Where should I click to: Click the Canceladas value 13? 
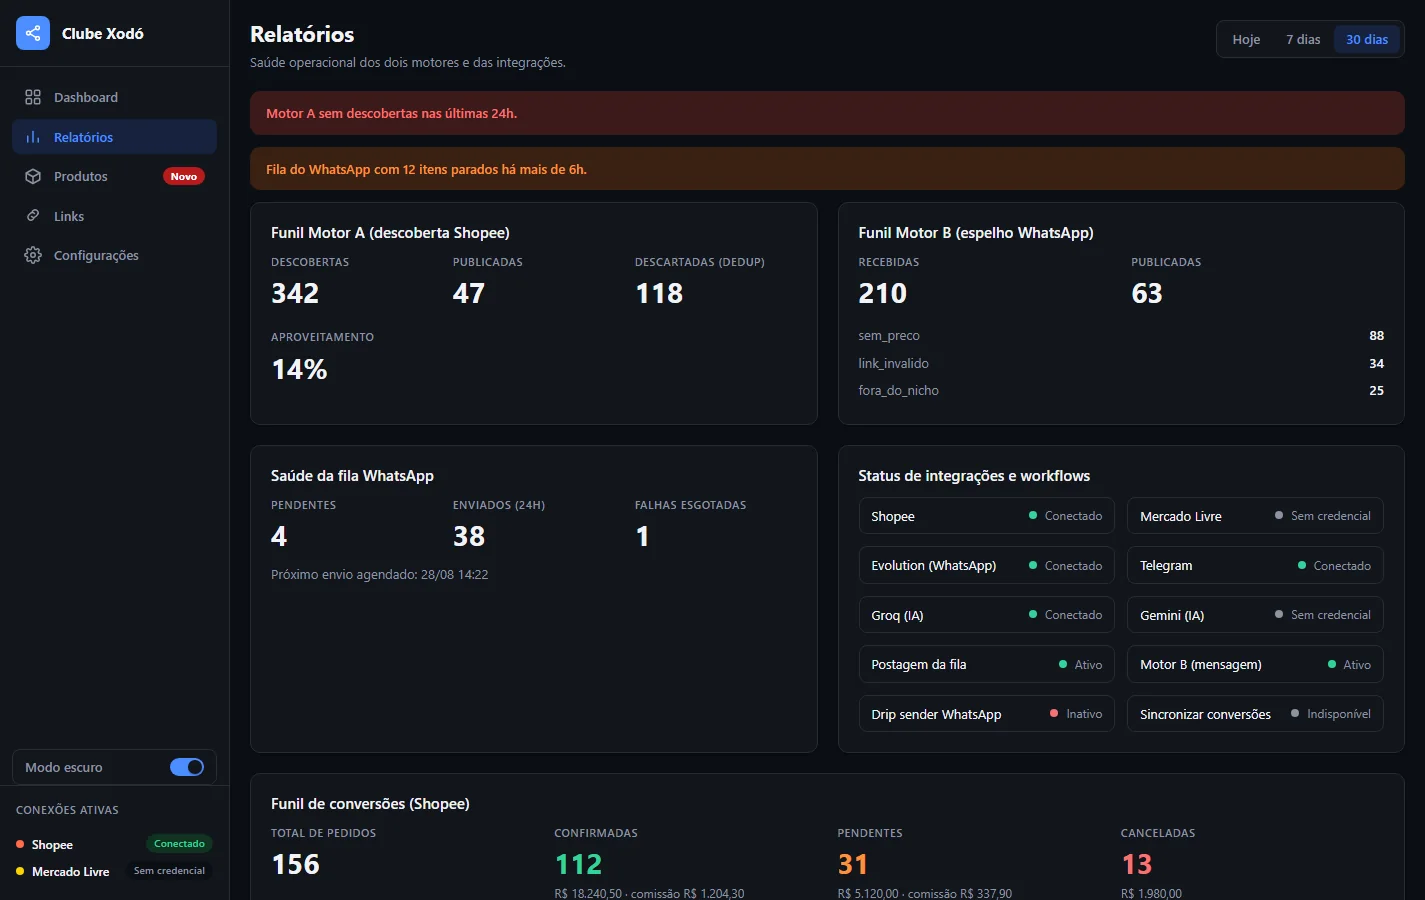click(1137, 864)
